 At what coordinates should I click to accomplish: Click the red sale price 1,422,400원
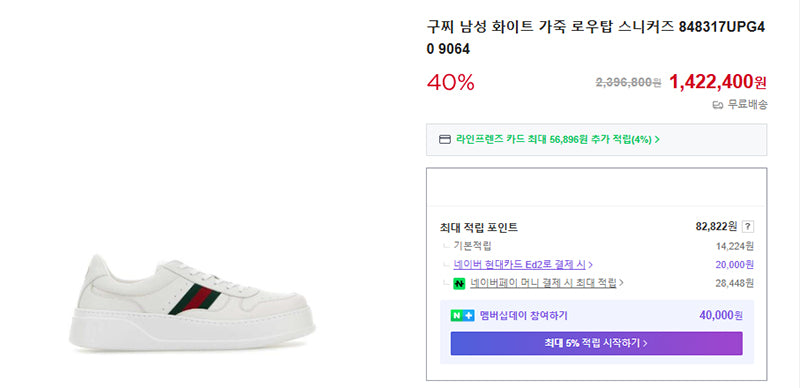[x=718, y=81]
